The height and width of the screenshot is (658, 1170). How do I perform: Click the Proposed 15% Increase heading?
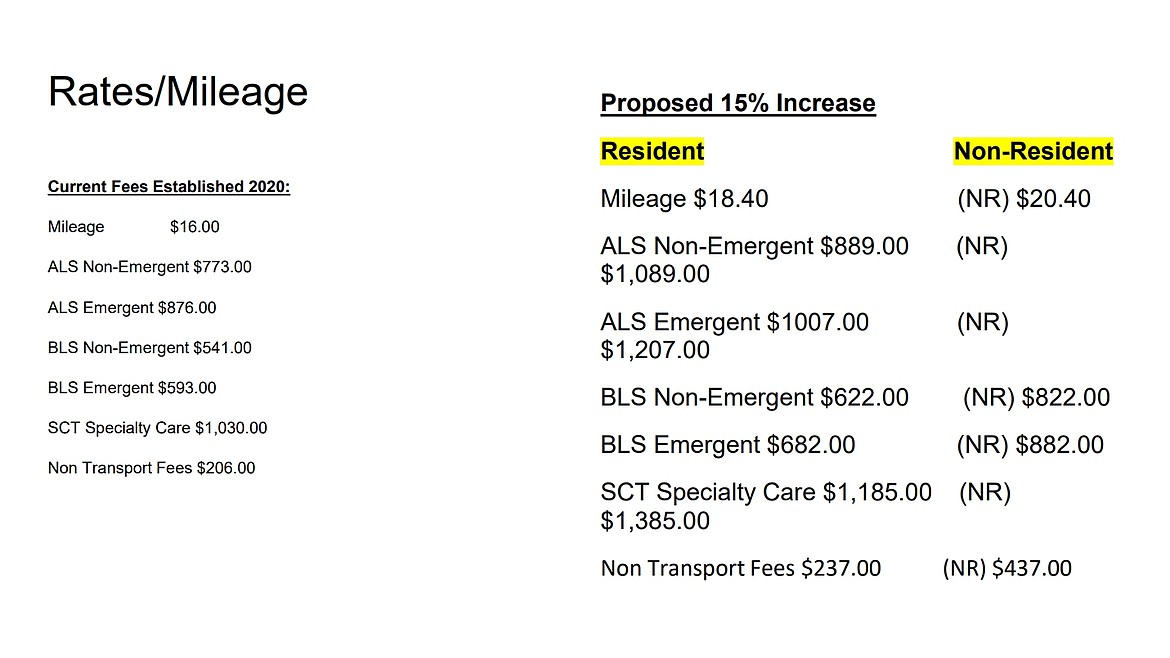click(x=738, y=103)
